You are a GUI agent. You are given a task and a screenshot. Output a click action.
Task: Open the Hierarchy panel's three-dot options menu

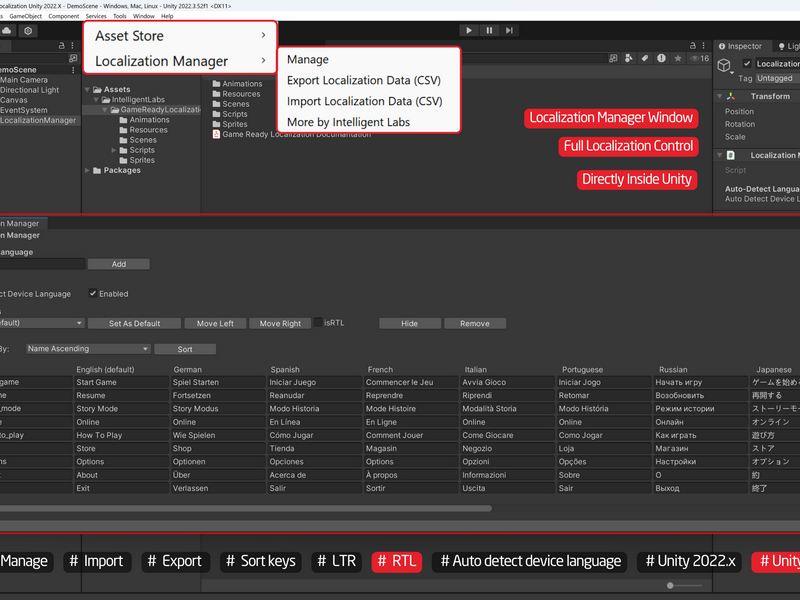(72, 45)
